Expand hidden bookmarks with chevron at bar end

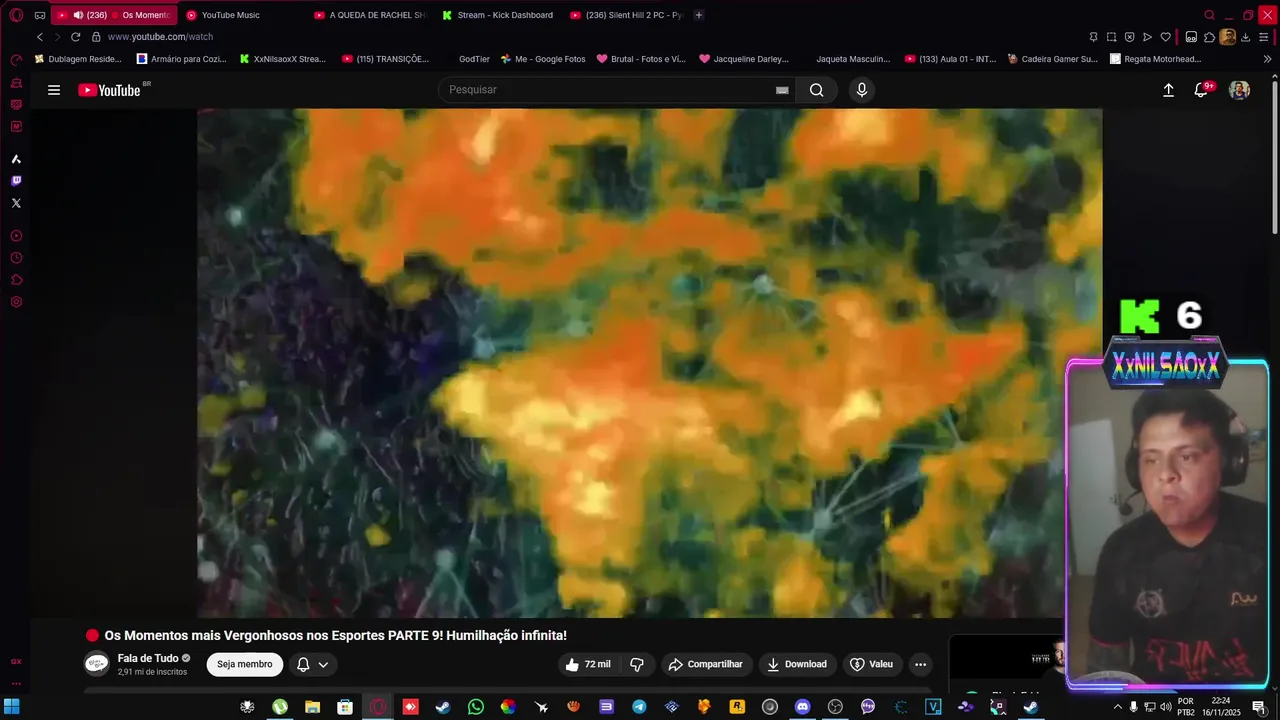click(x=1267, y=59)
